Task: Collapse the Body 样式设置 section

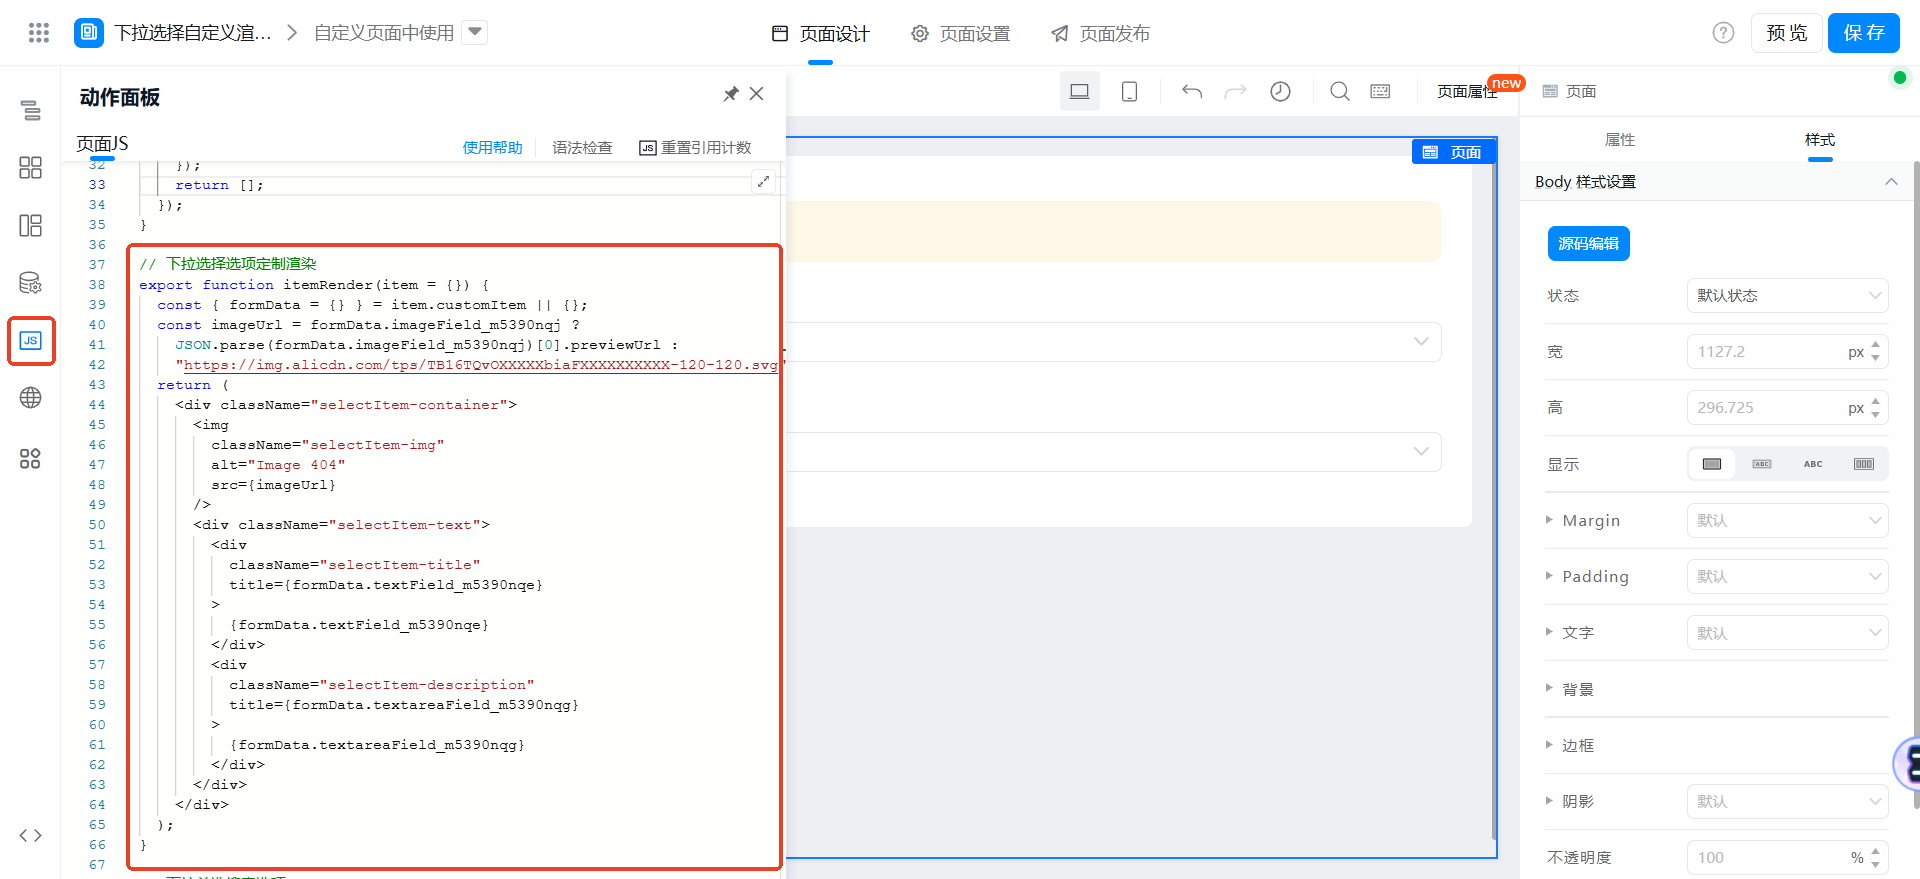Action: pos(1890,182)
